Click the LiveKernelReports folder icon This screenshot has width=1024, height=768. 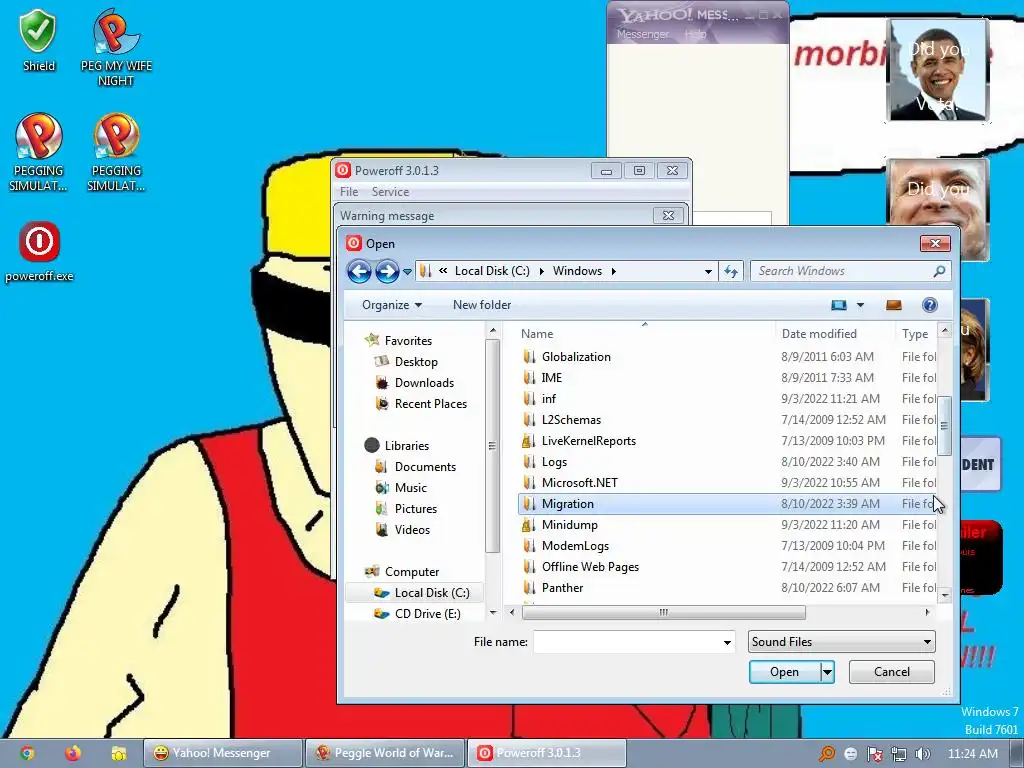pos(529,441)
